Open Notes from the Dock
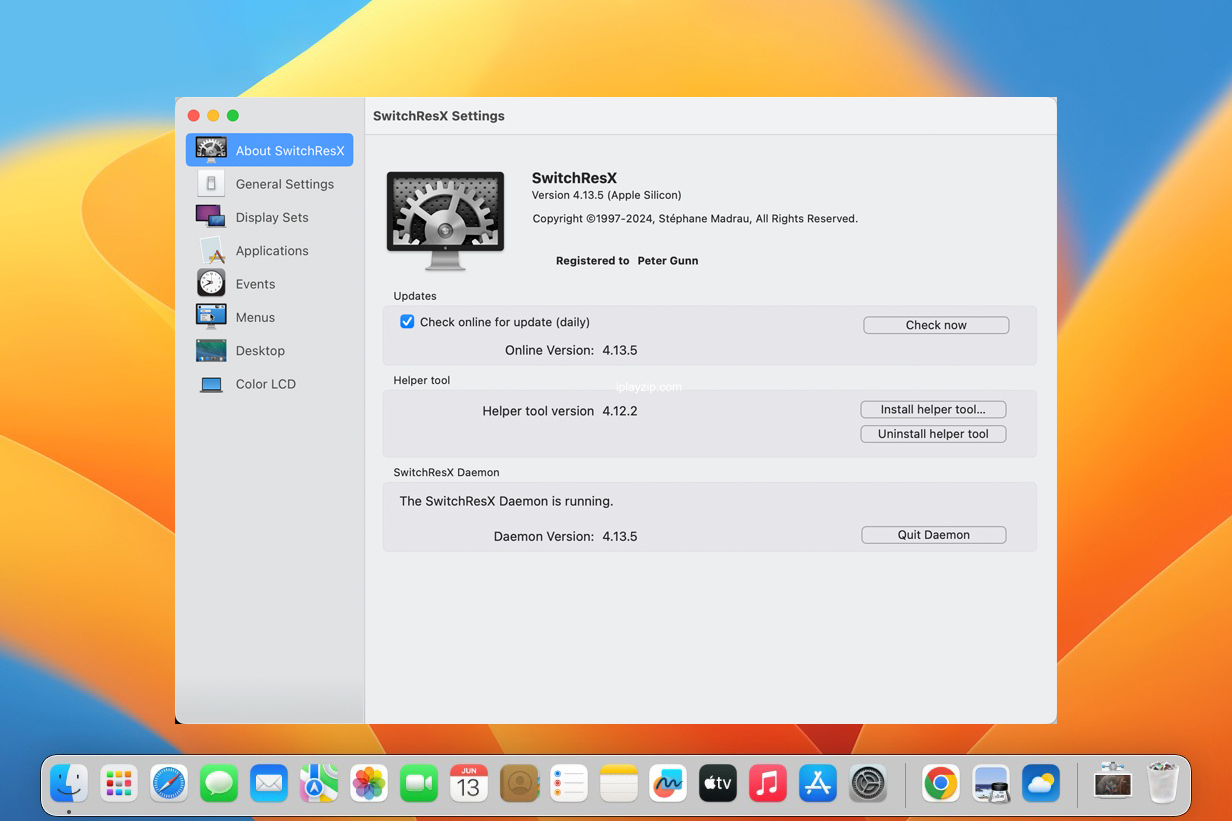This screenshot has height=821, width=1232. click(619, 783)
